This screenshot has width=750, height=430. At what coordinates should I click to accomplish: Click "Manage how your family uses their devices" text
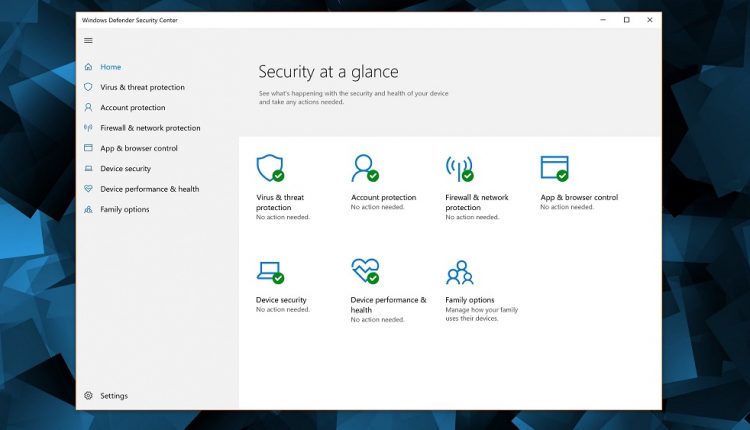point(482,314)
